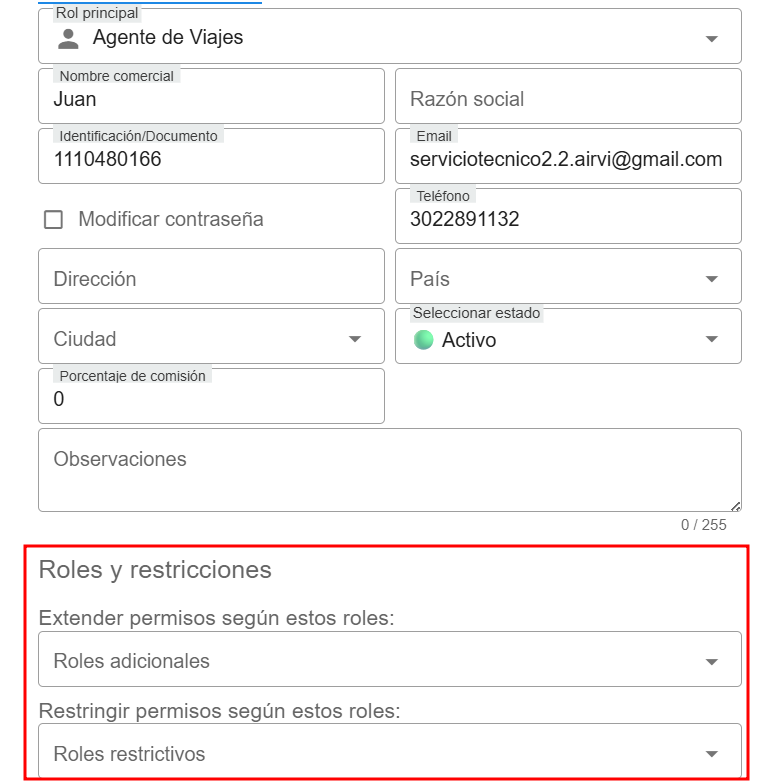This screenshot has height=782, width=768.
Task: Click the Email field
Action: (566, 160)
